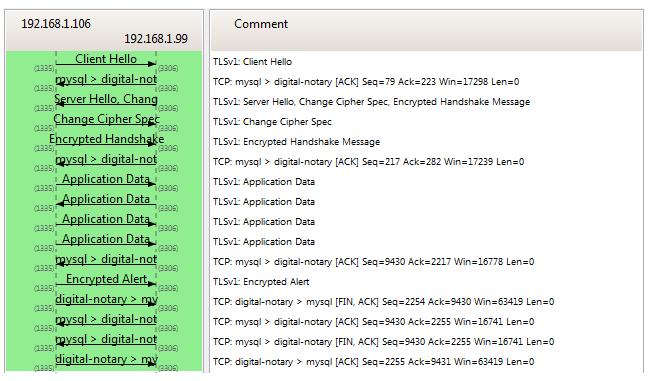Select comment TLSv1: Encrypted Handshake Message
This screenshot has height=381, width=650.
point(296,142)
